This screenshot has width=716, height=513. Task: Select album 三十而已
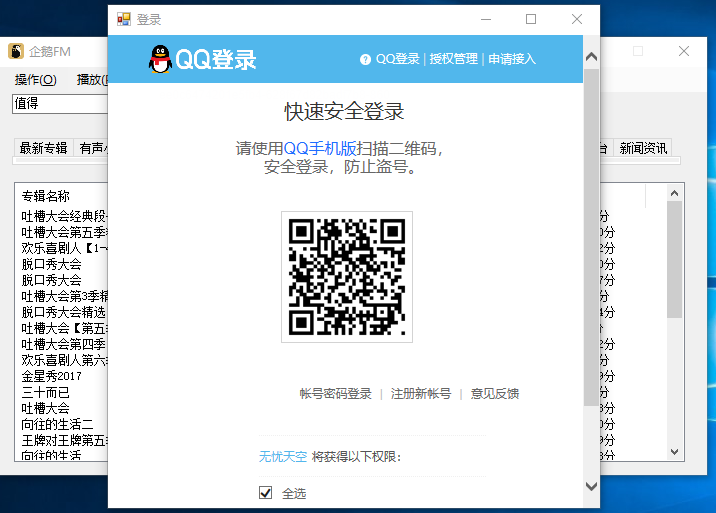coord(45,392)
